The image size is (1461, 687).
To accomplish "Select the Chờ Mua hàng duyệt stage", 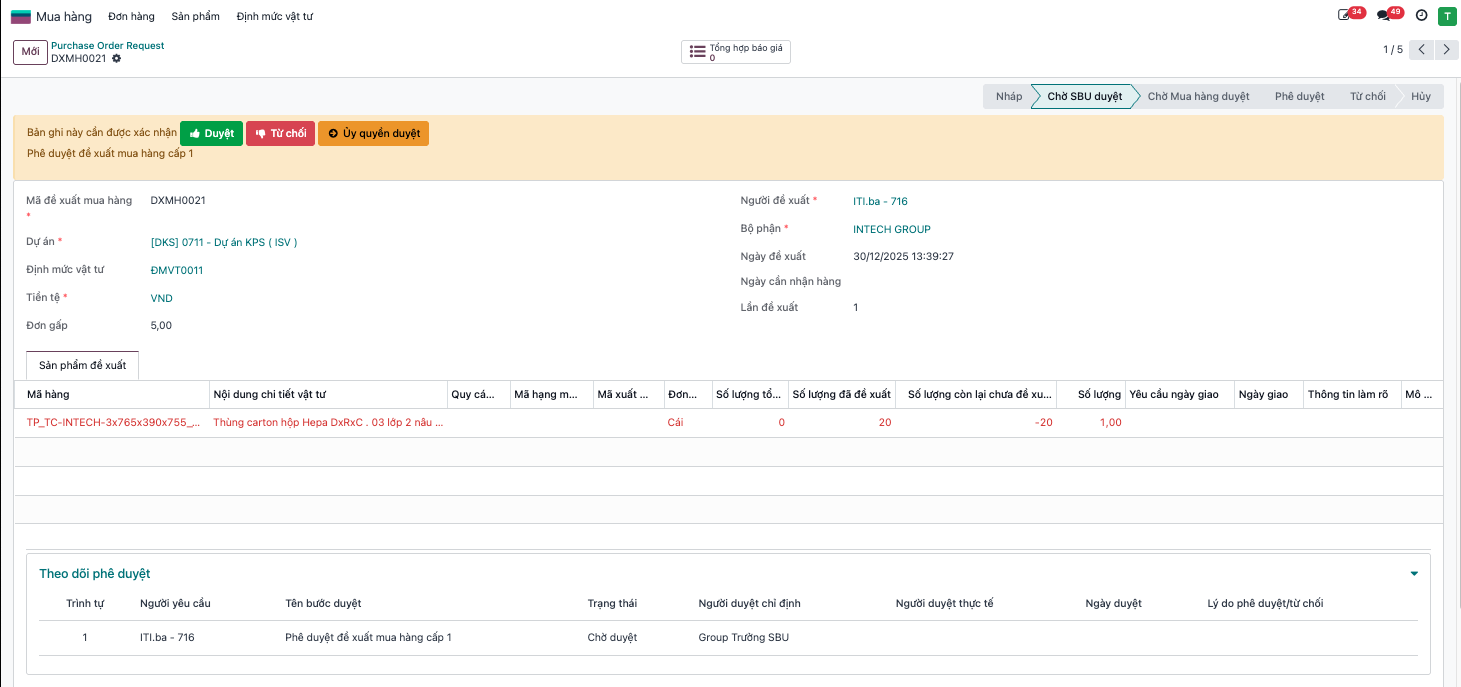I will click(1198, 96).
